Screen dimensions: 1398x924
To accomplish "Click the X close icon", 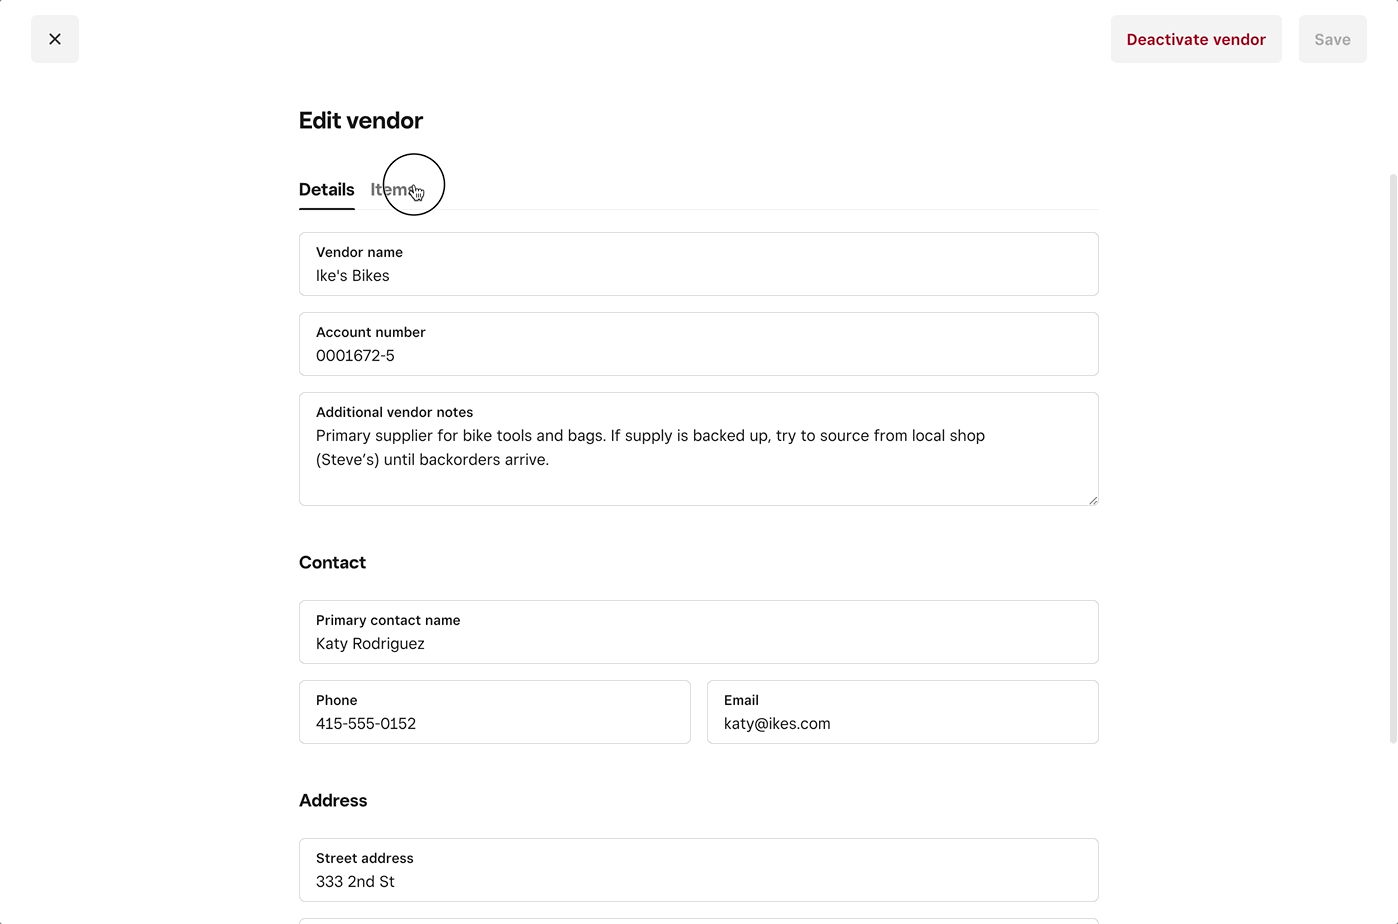I will (x=54, y=38).
